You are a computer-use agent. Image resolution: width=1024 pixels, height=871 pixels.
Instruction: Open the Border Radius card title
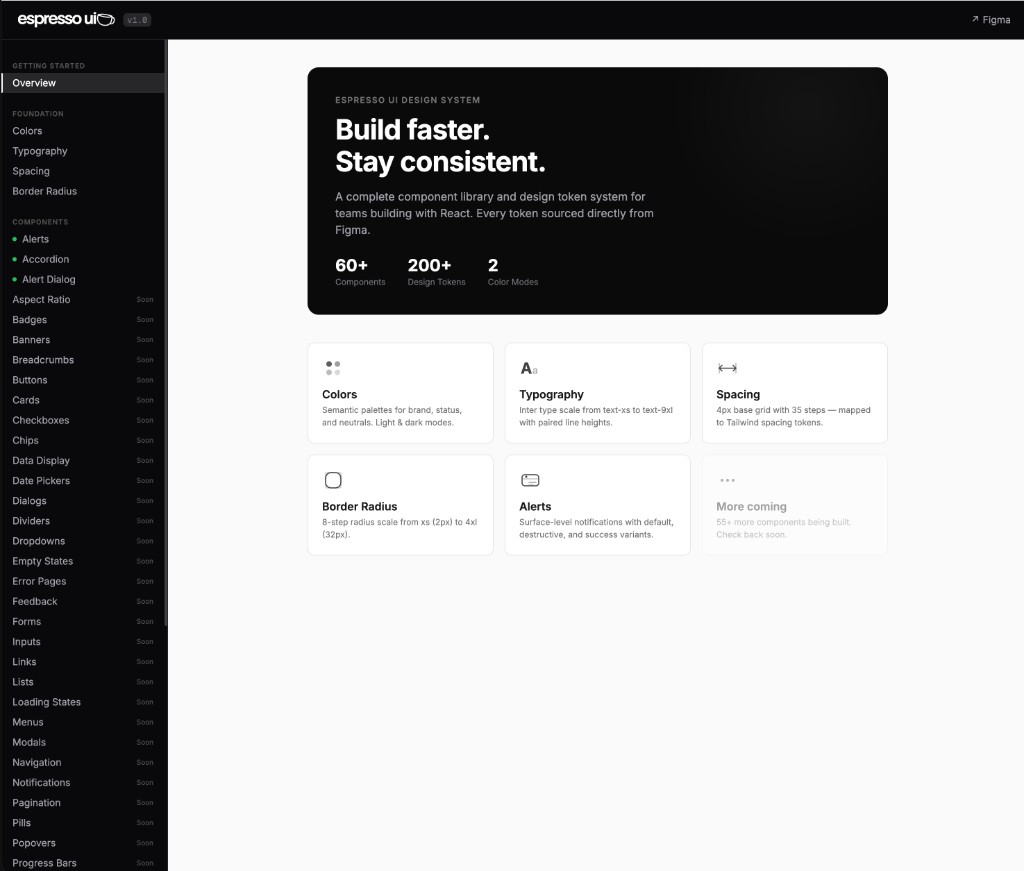[x=359, y=507]
